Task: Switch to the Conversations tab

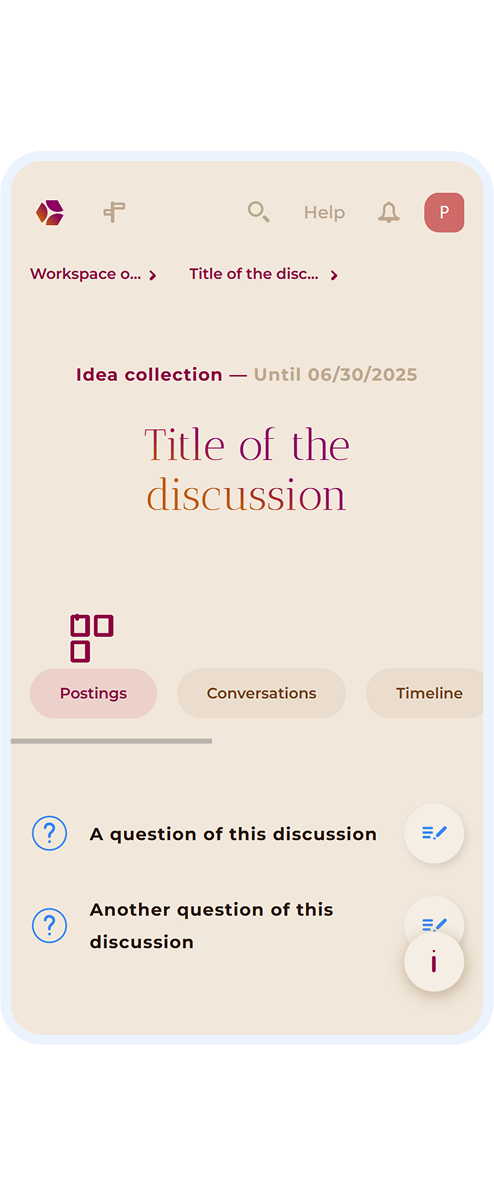Action: pyautogui.click(x=261, y=694)
